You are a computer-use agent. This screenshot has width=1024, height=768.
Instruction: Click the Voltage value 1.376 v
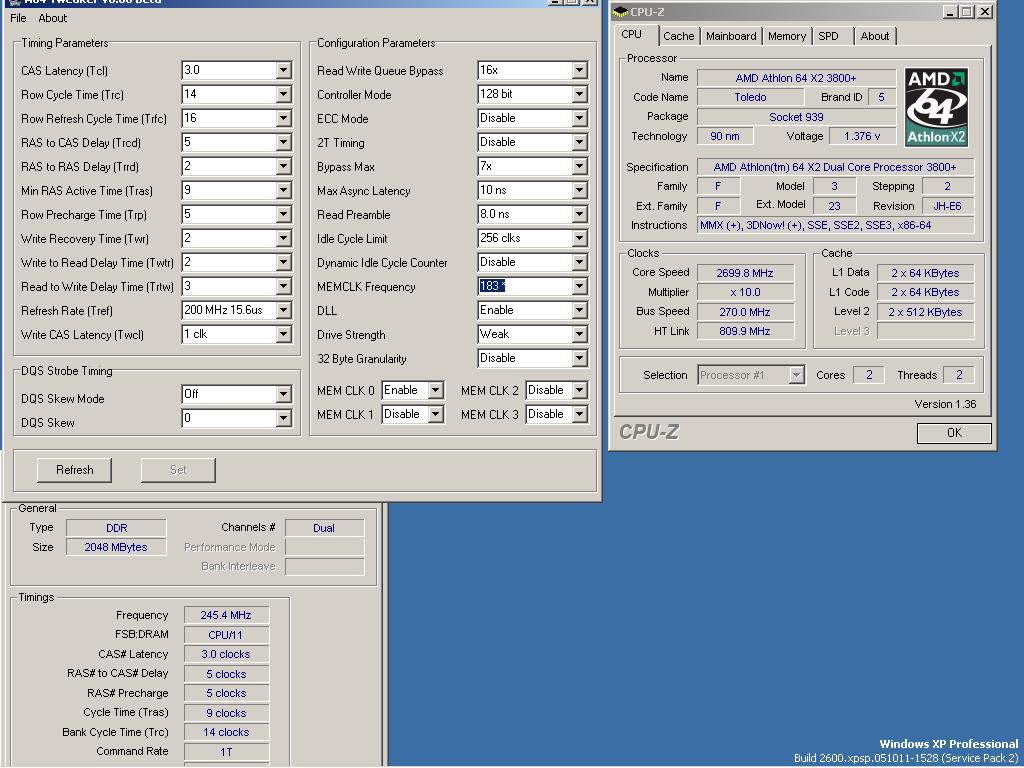[862, 136]
